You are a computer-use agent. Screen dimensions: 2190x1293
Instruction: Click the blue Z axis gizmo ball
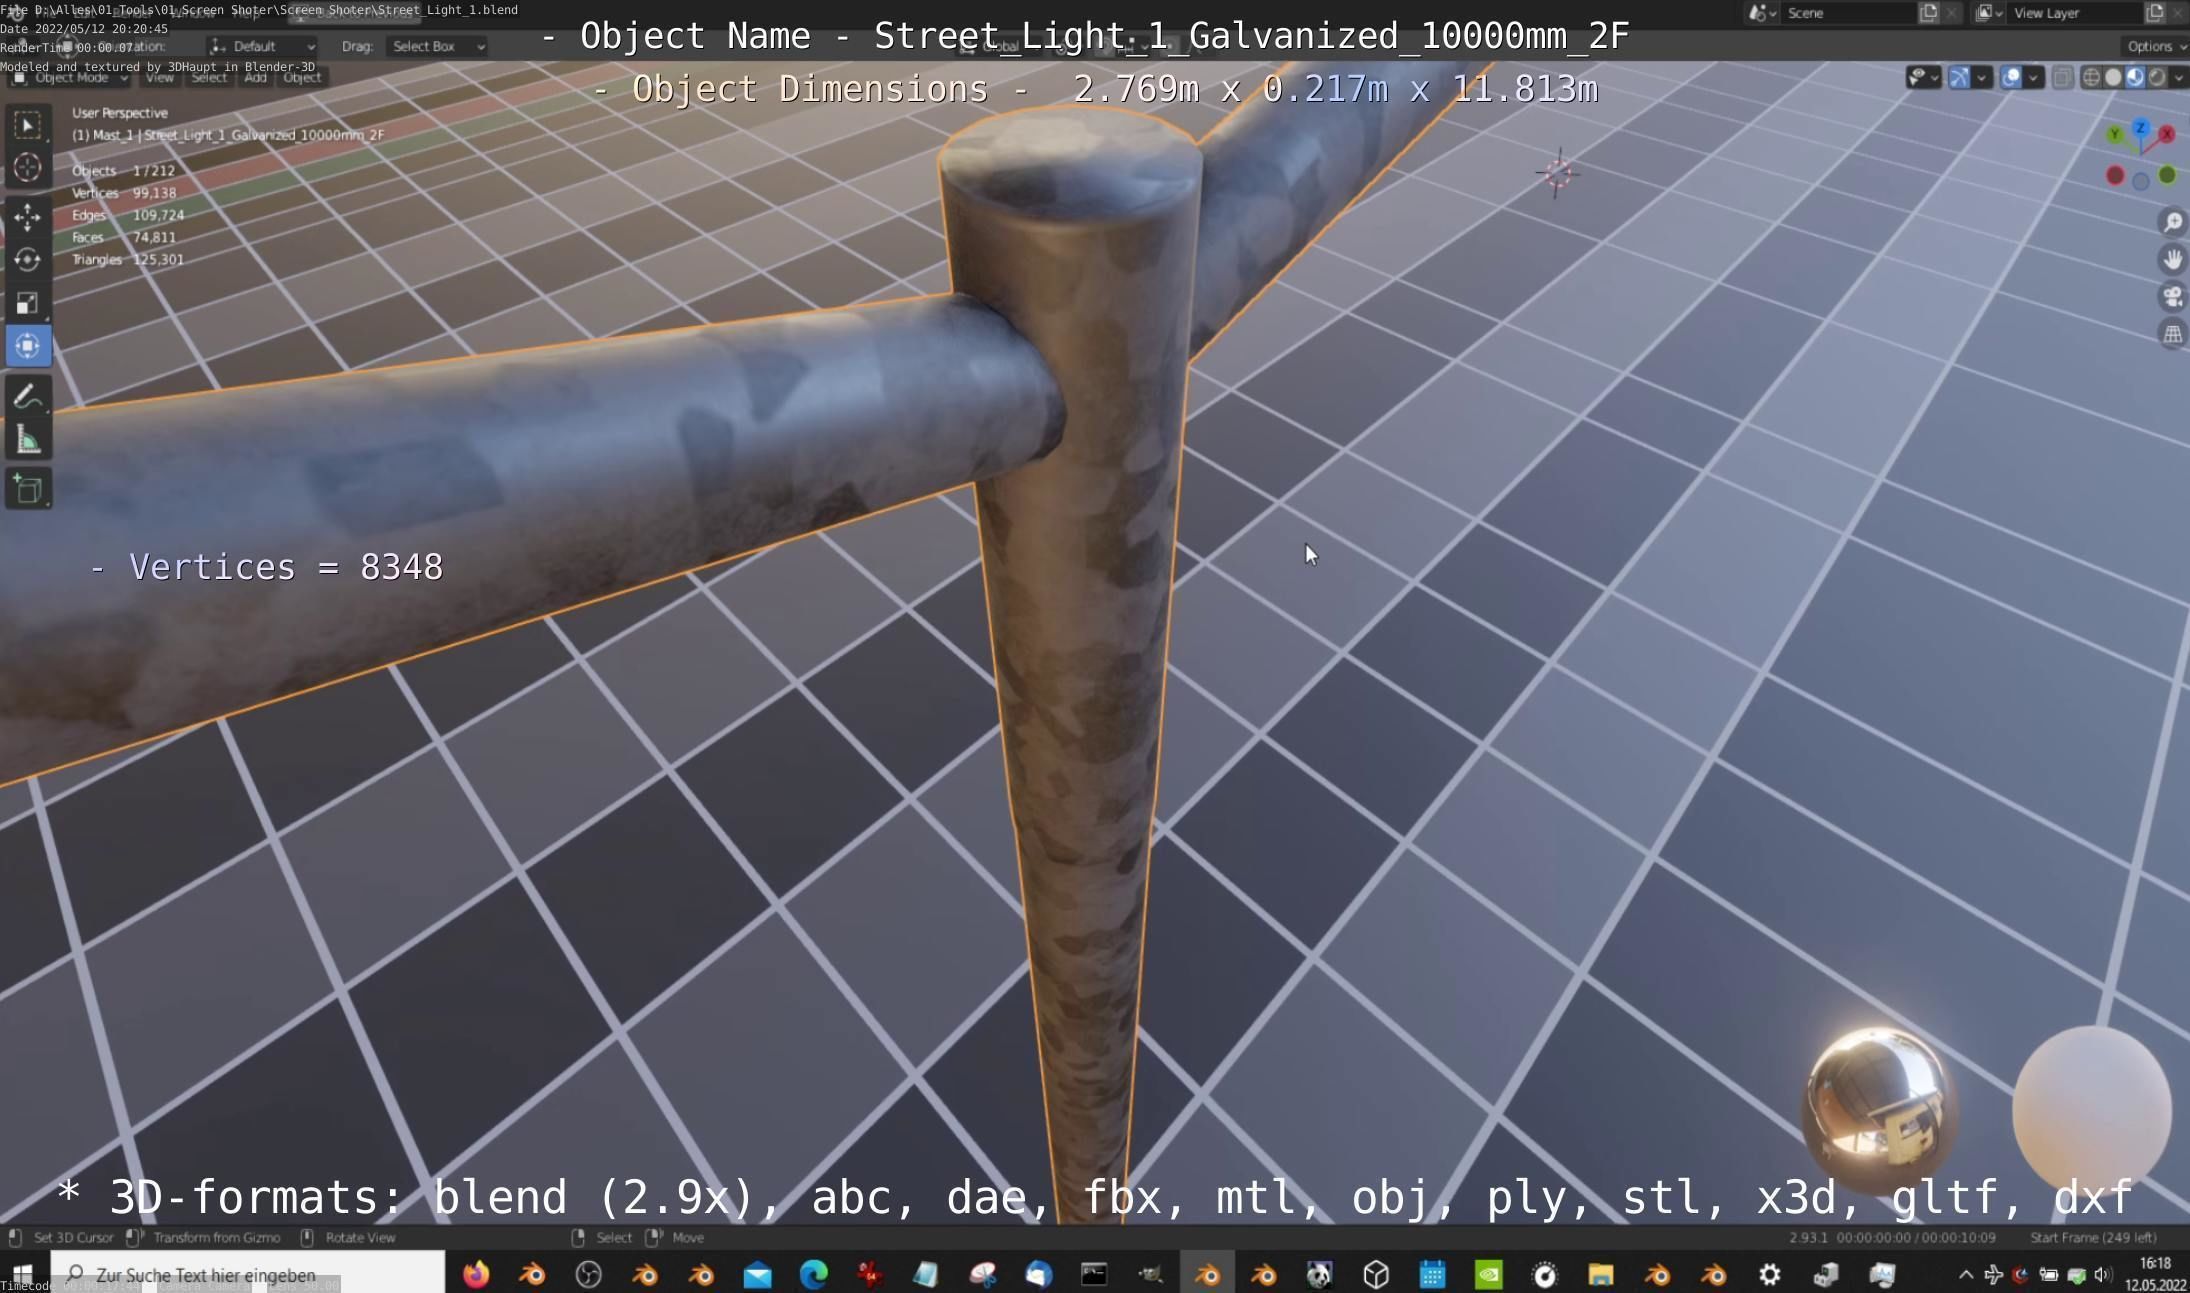tap(2140, 128)
